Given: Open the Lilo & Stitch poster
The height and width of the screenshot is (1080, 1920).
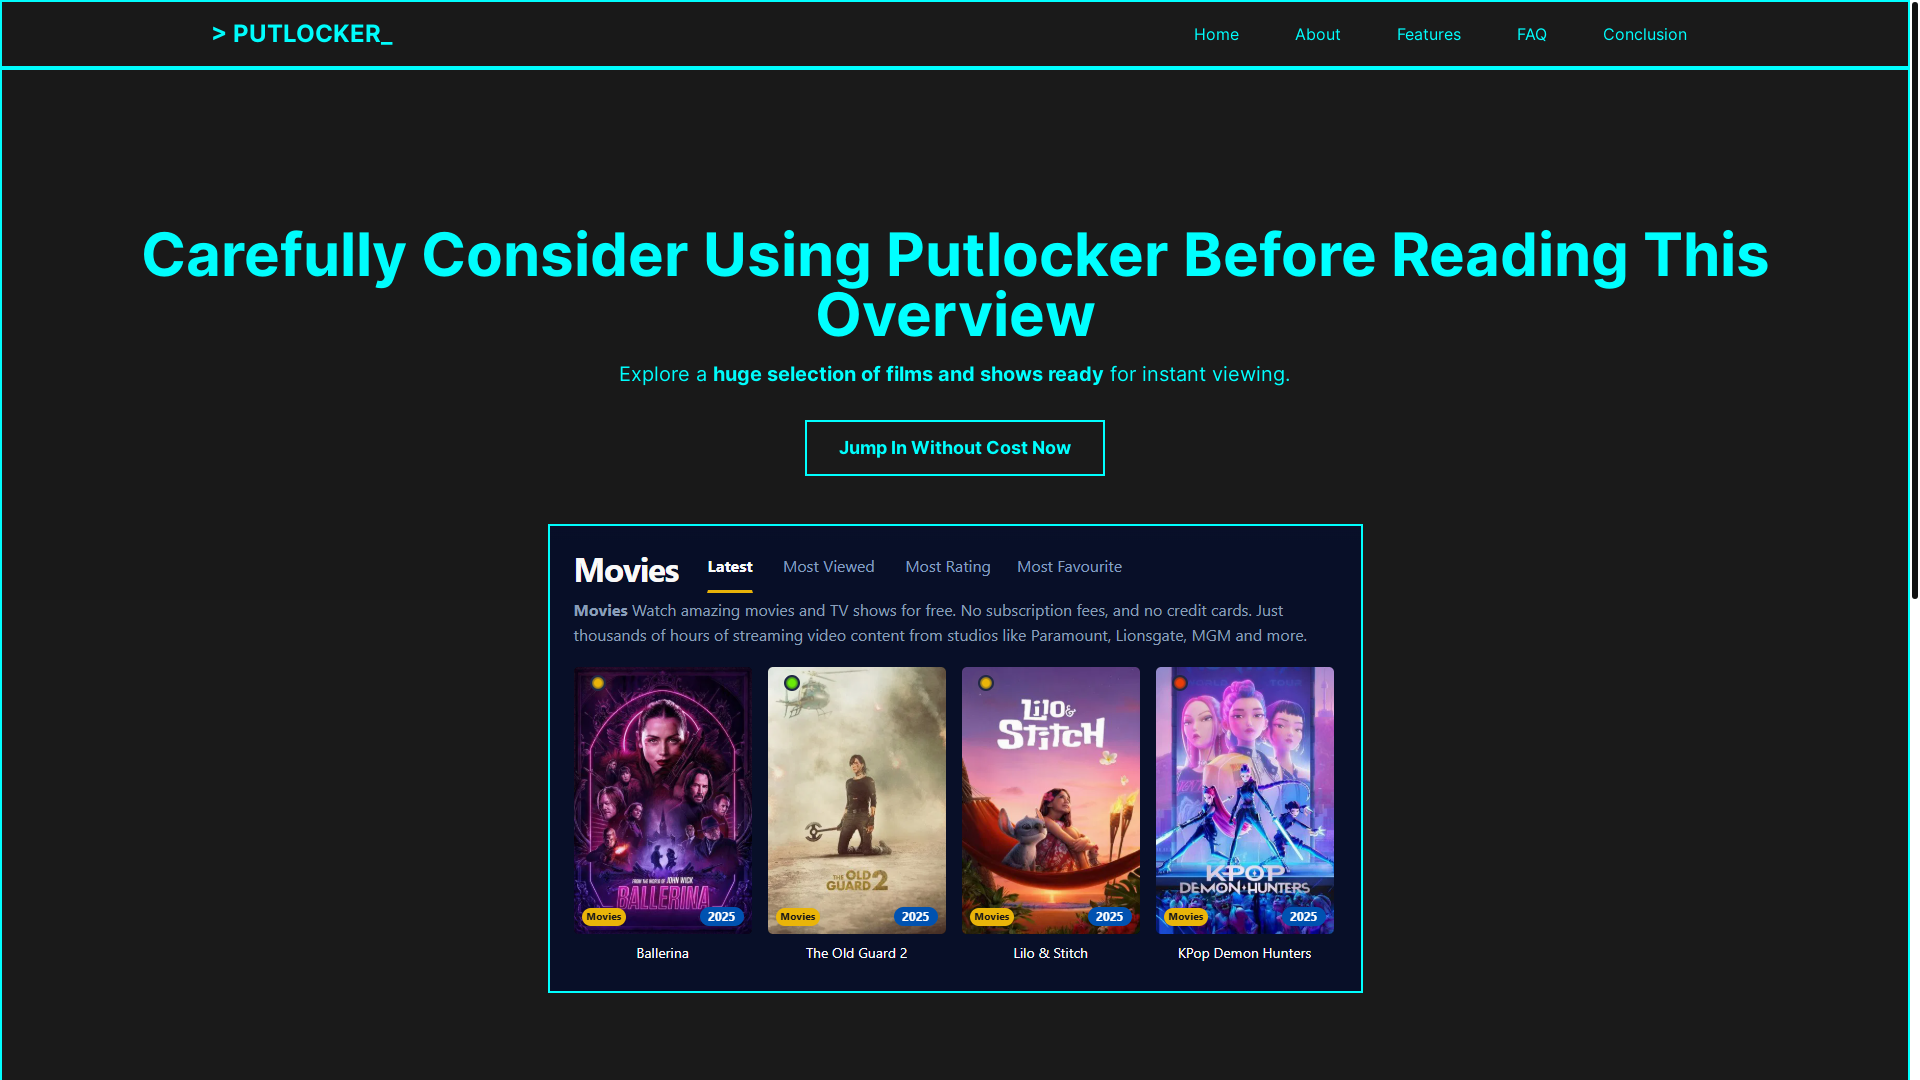Looking at the screenshot, I should point(1050,800).
